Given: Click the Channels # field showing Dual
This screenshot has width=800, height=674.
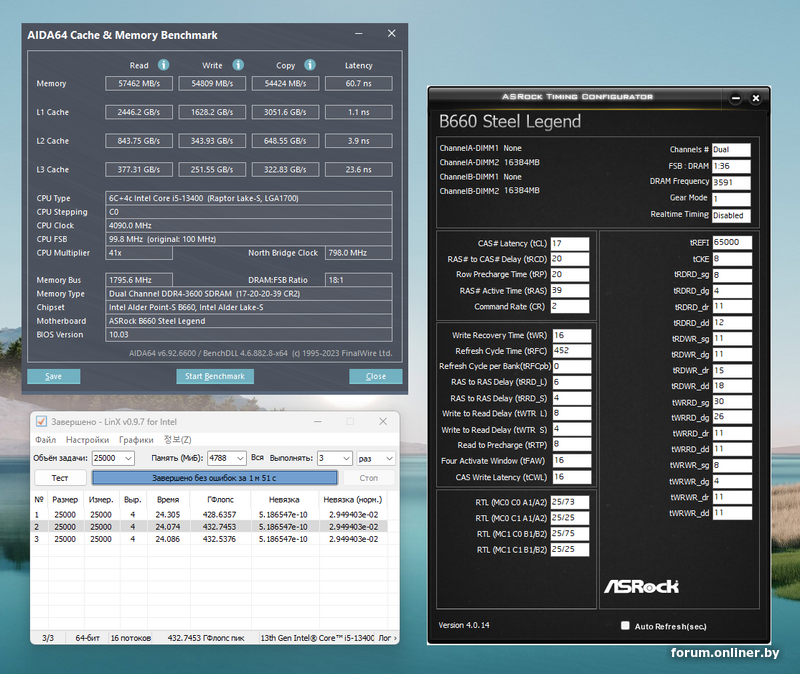Looking at the screenshot, I should pyautogui.click(x=731, y=149).
